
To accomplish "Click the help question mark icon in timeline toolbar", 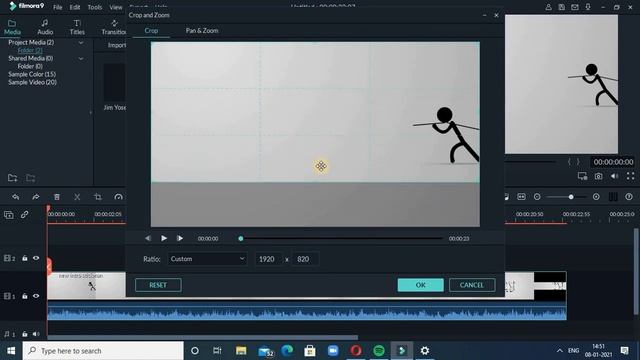I will pyautogui.click(x=629, y=197).
